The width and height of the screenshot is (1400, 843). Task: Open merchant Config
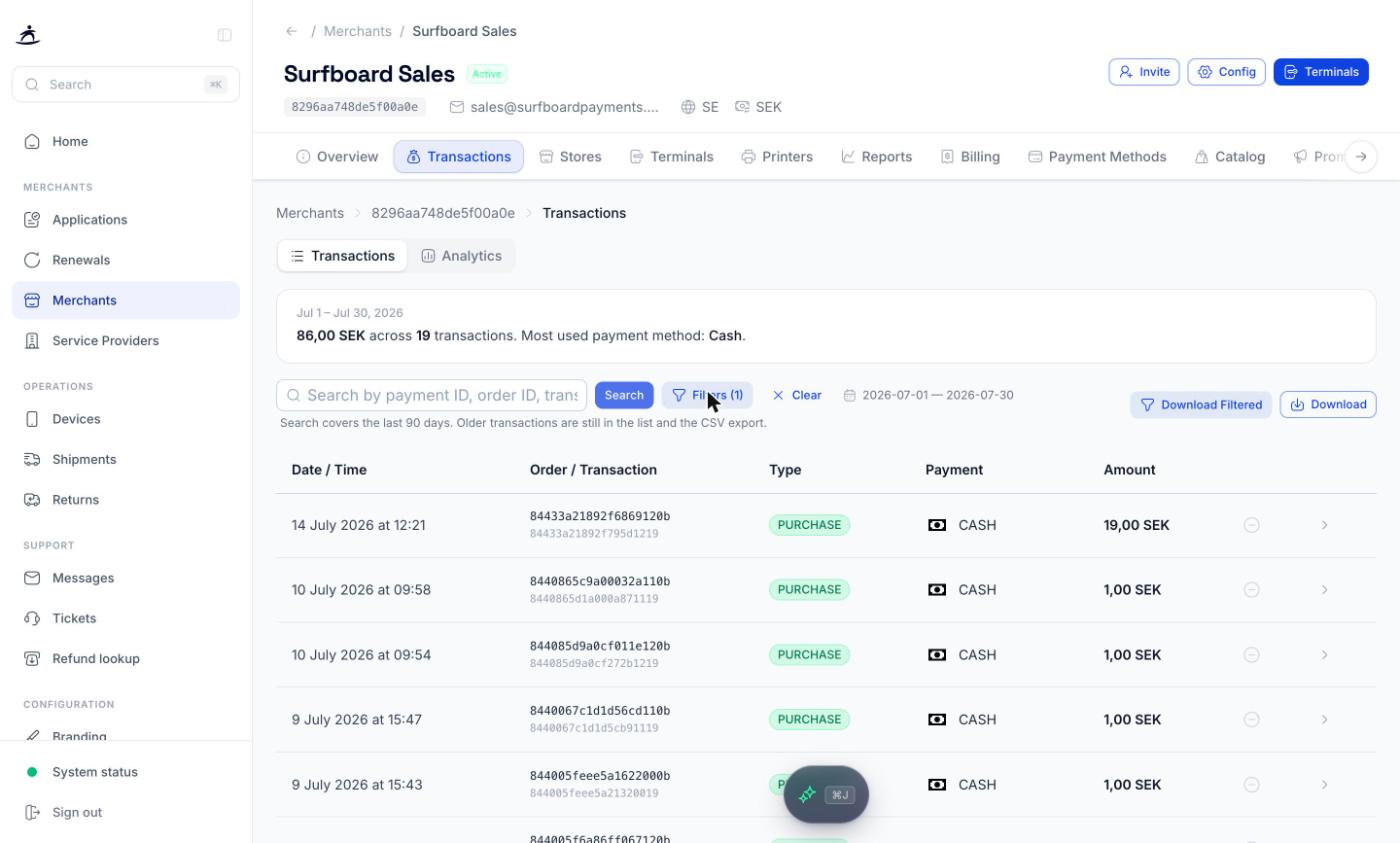click(1227, 72)
